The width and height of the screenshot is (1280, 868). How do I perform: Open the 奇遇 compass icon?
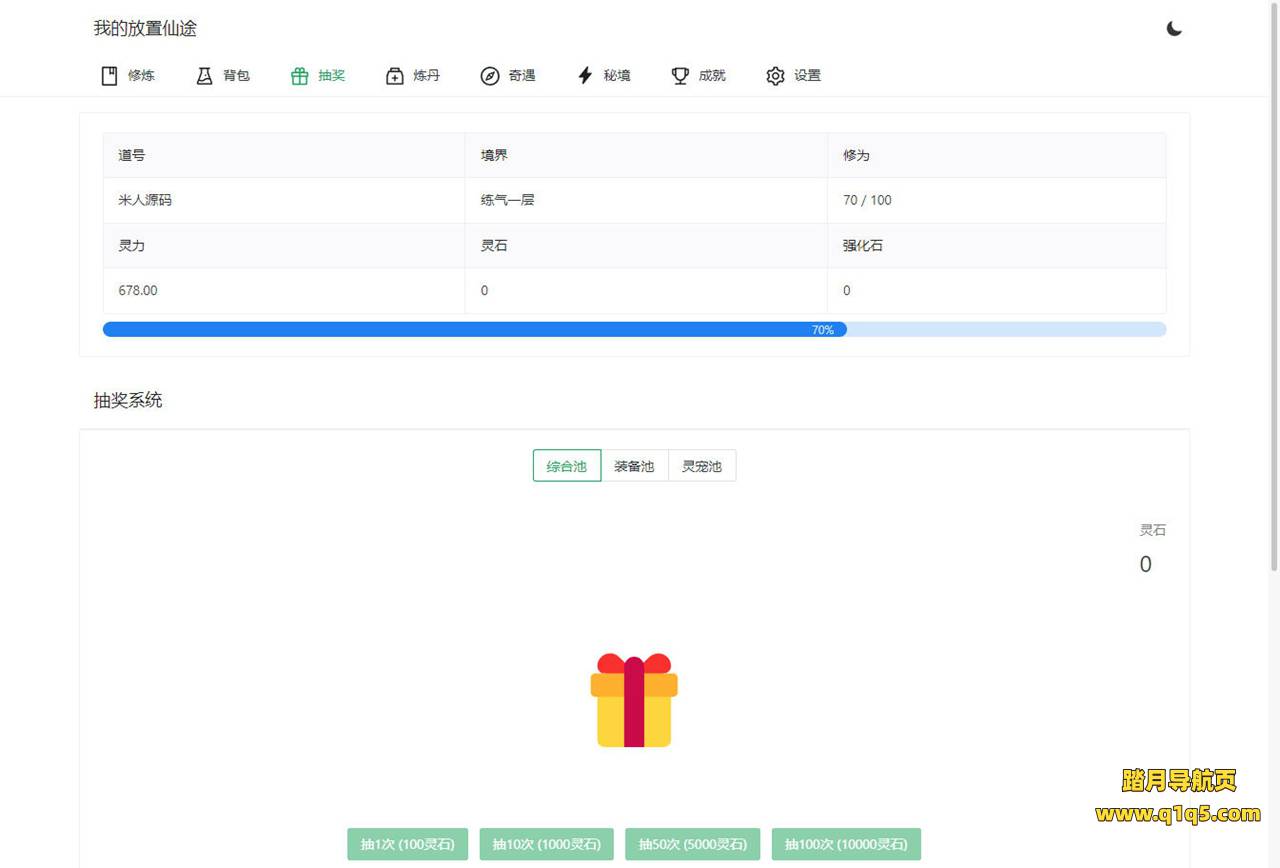[490, 76]
